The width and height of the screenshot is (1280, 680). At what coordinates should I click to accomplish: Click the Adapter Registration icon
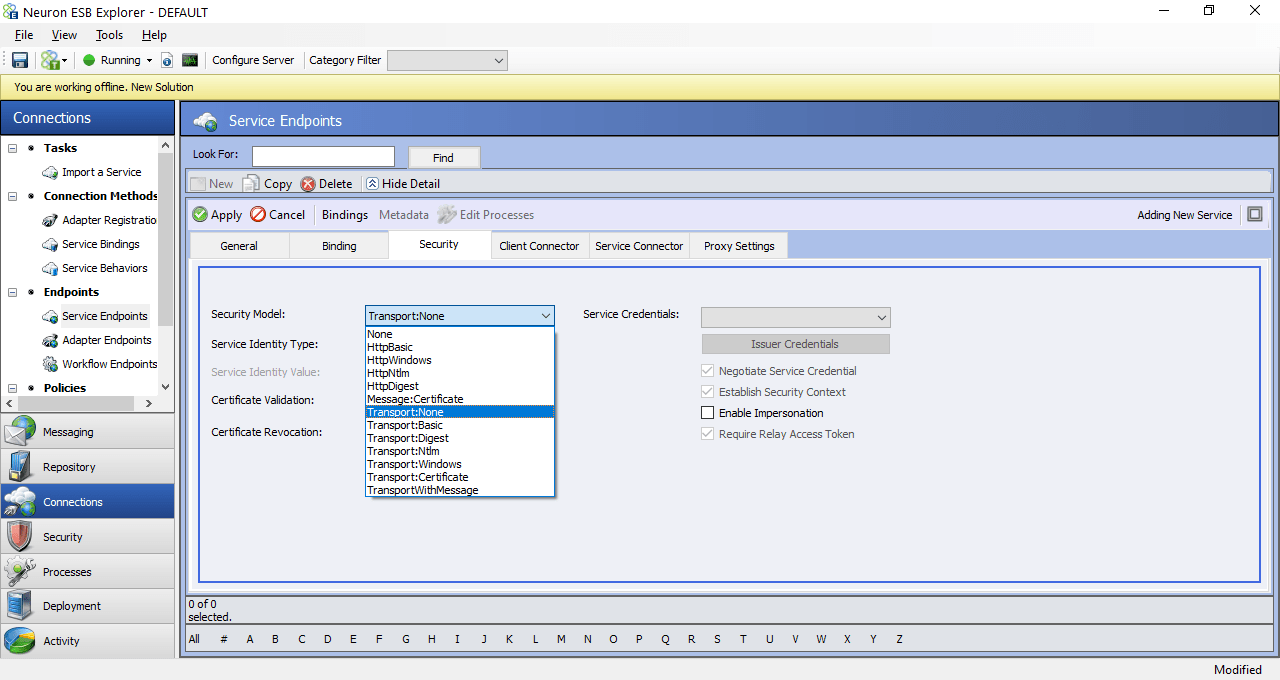tap(50, 220)
